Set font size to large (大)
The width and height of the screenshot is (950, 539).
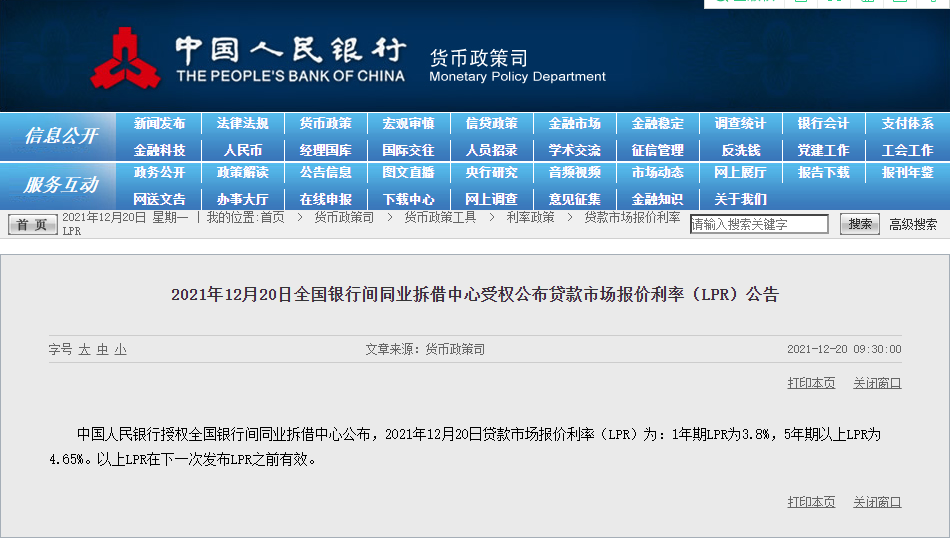point(85,349)
